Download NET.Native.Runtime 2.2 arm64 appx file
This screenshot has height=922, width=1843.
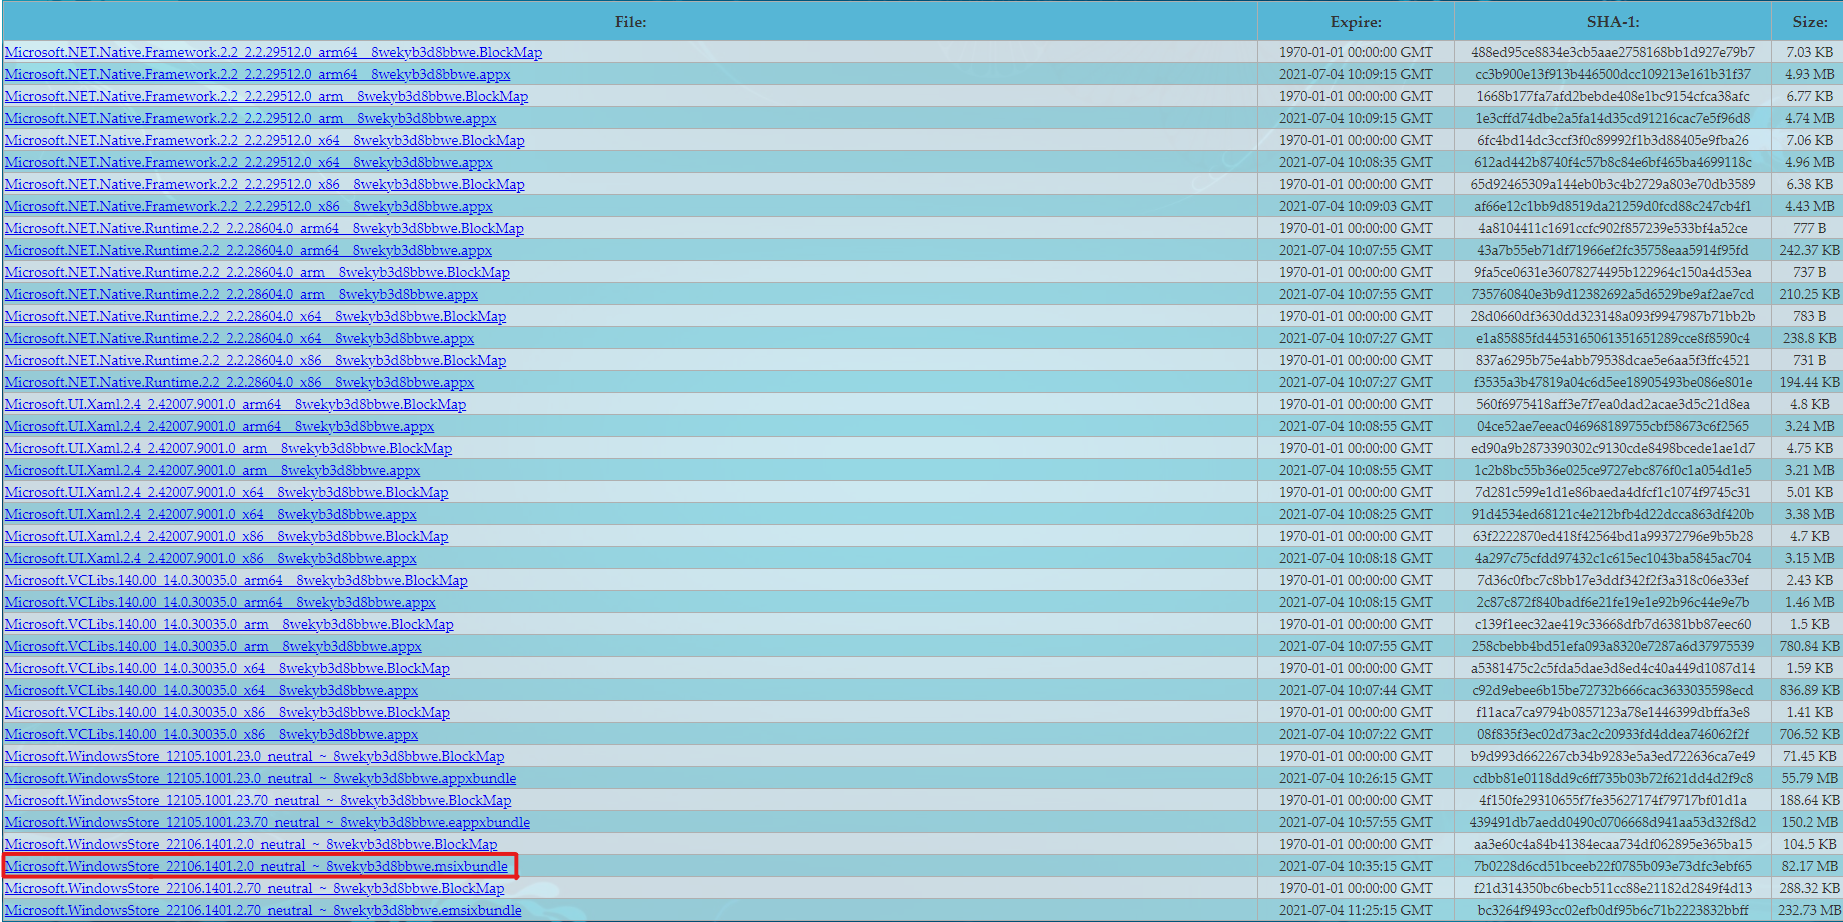(248, 250)
